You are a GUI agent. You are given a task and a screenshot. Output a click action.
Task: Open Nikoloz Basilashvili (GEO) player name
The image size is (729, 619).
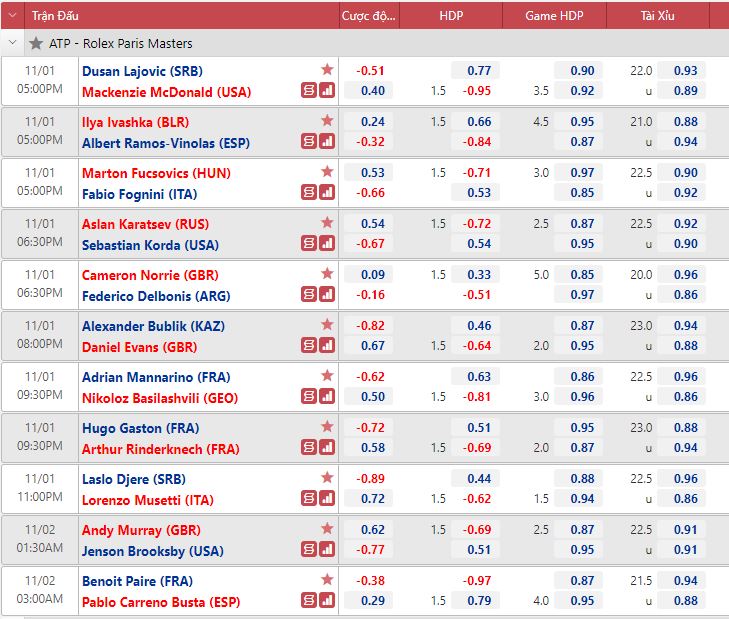pyautogui.click(x=160, y=398)
